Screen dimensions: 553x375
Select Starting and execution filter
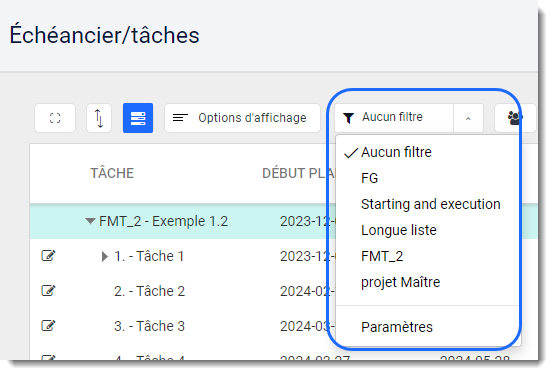tap(431, 204)
